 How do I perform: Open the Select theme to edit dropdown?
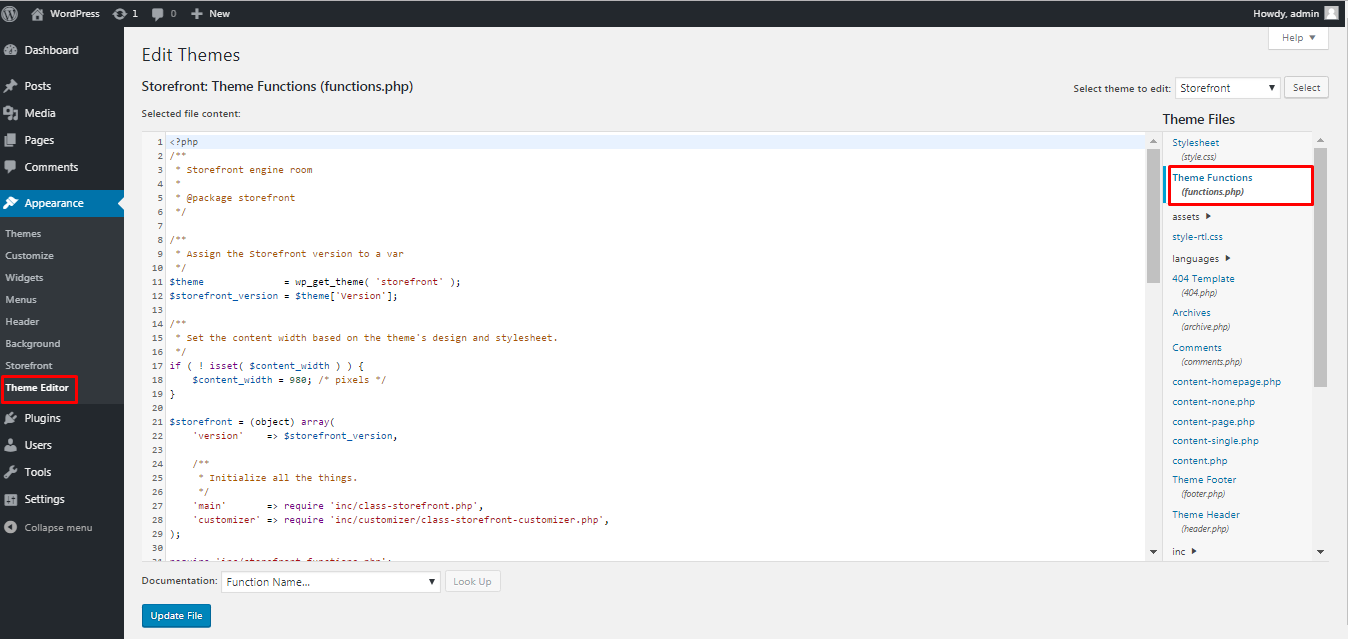(1227, 88)
